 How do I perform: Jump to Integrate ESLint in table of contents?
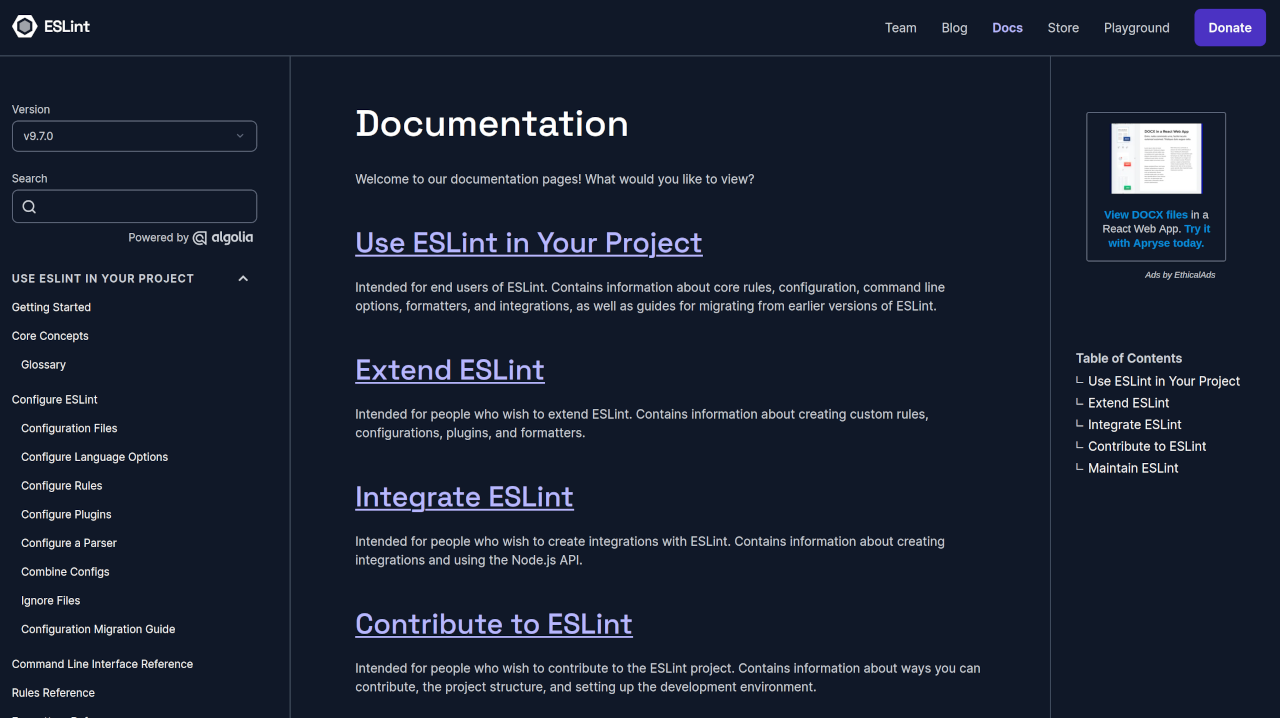point(1135,425)
